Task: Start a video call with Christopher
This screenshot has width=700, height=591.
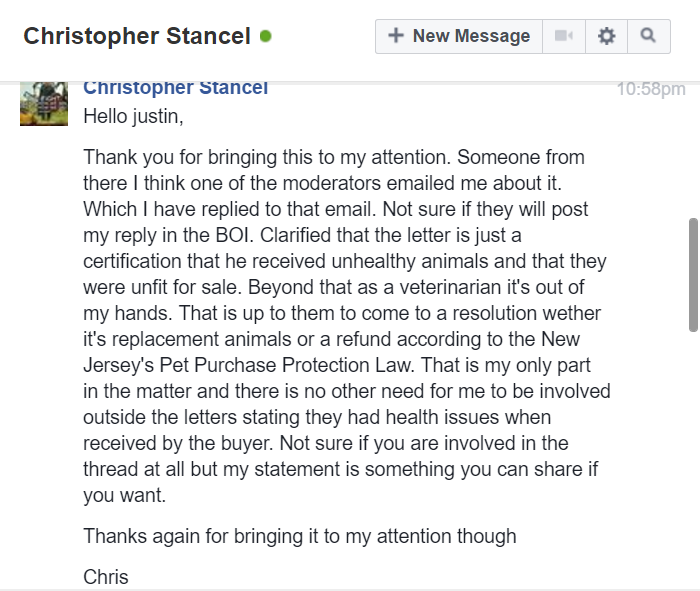Action: coord(564,36)
